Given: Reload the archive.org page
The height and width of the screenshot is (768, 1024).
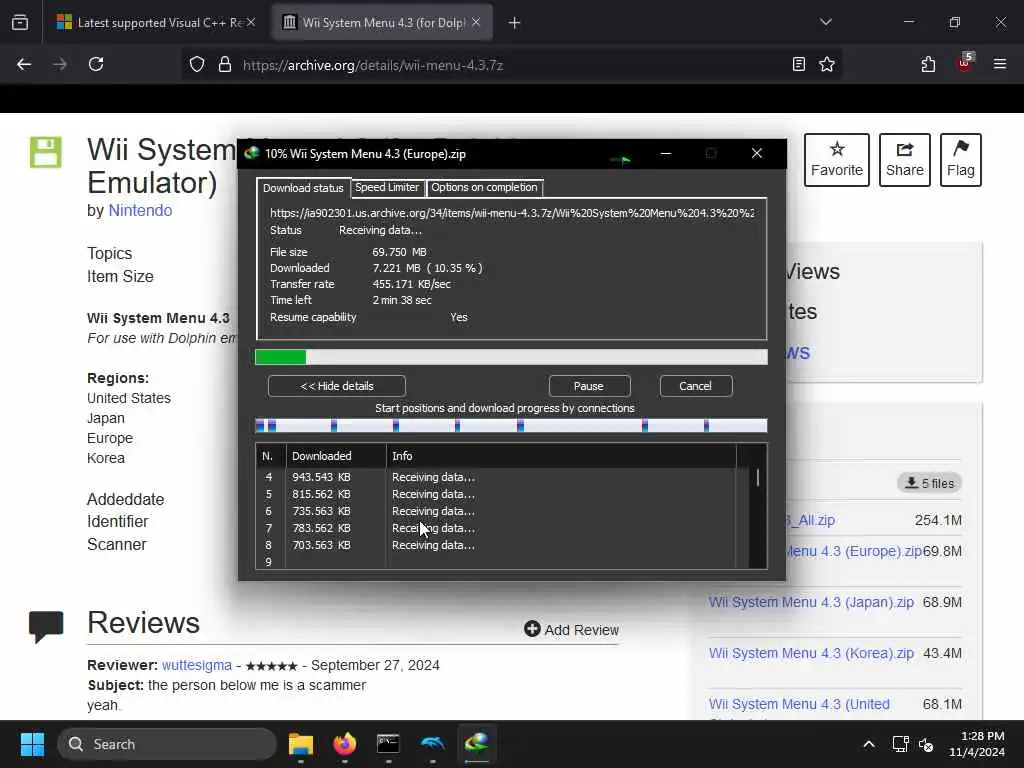Looking at the screenshot, I should click(96, 64).
